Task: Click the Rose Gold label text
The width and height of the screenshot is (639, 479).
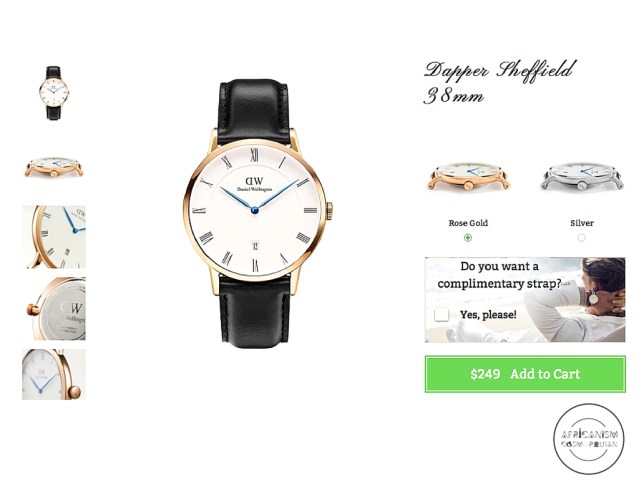Action: pos(468,223)
